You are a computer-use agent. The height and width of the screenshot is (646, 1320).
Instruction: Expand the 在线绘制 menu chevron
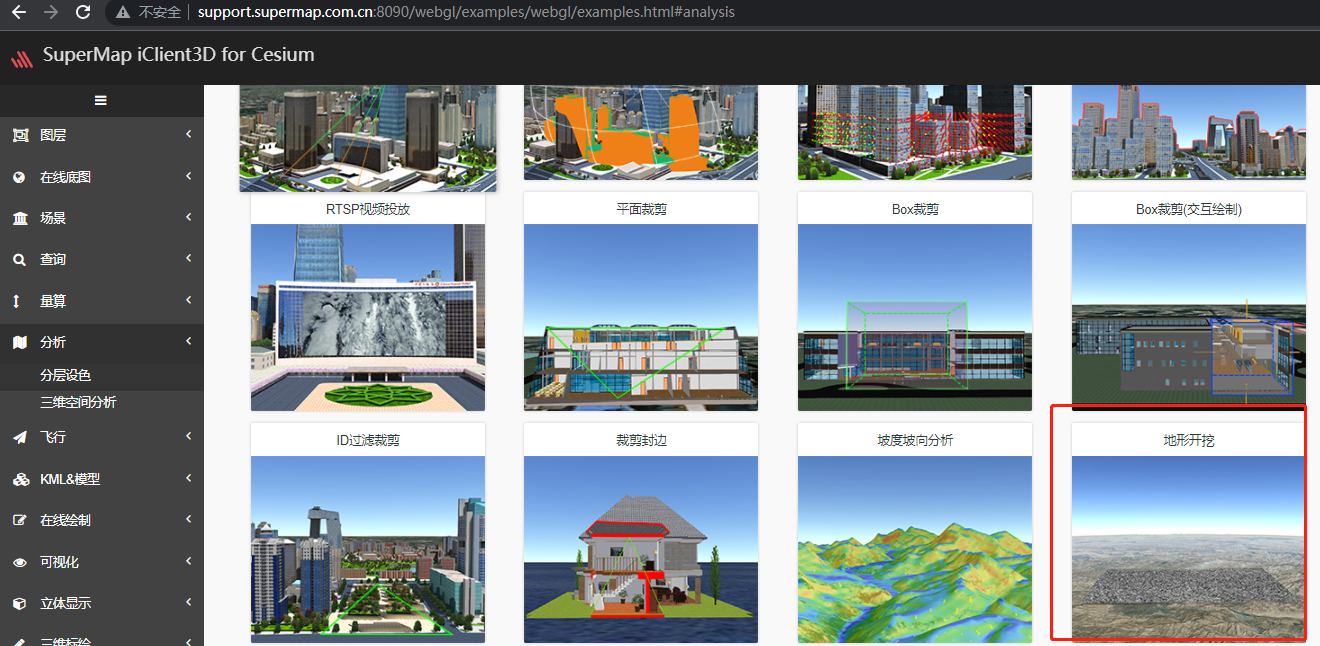(x=188, y=519)
